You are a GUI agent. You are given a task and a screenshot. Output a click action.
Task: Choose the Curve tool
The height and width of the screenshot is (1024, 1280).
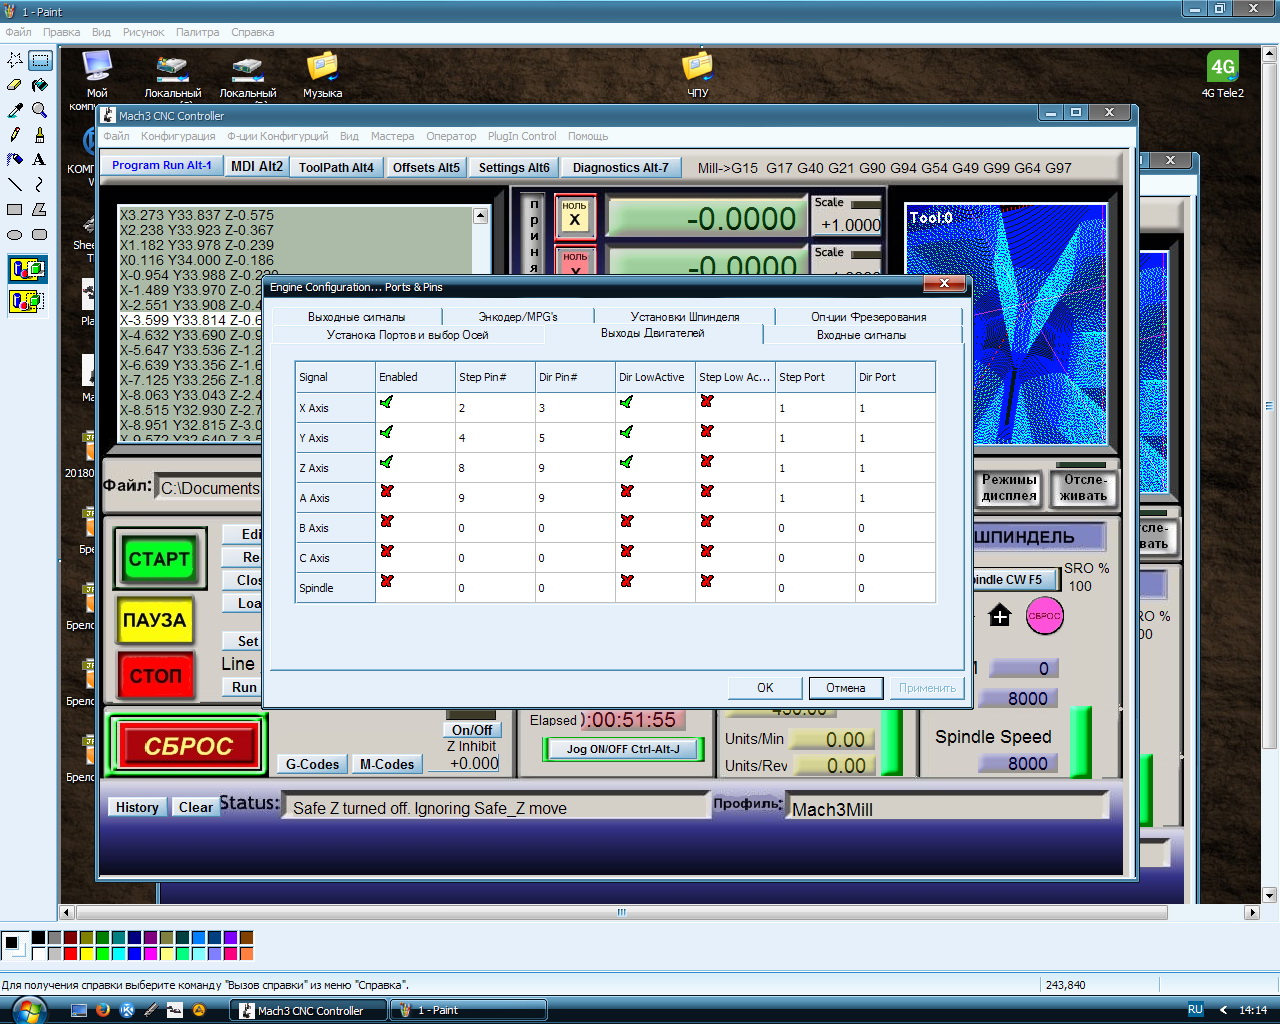(40, 184)
